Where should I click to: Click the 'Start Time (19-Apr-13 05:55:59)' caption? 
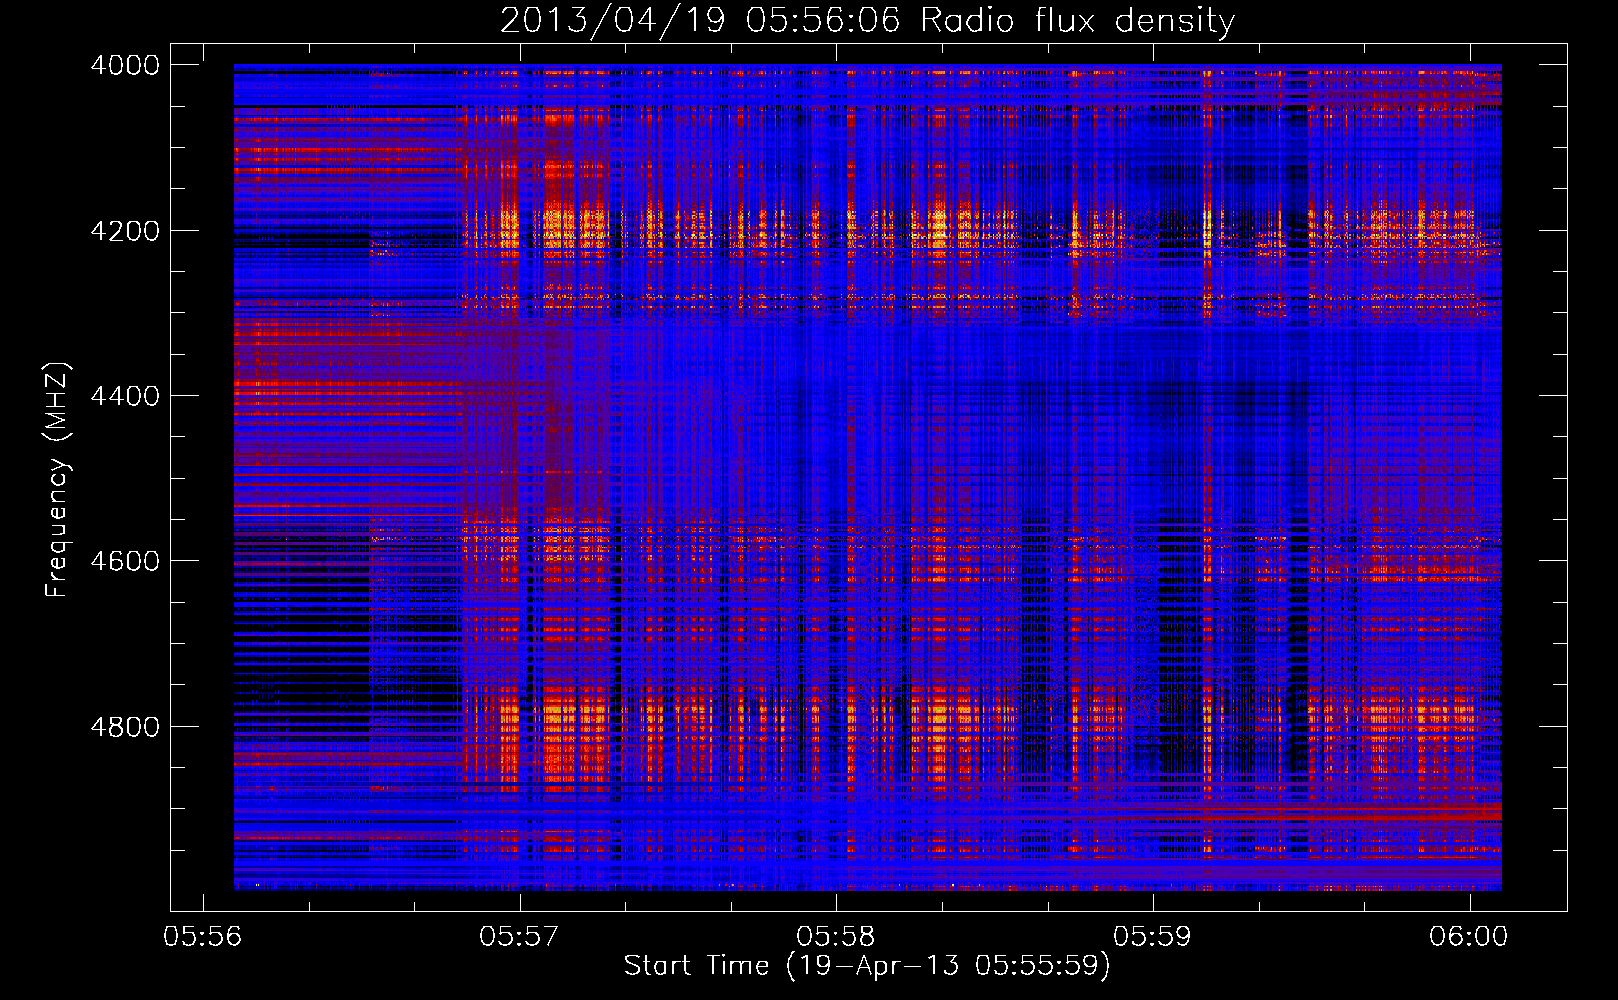[867, 966]
